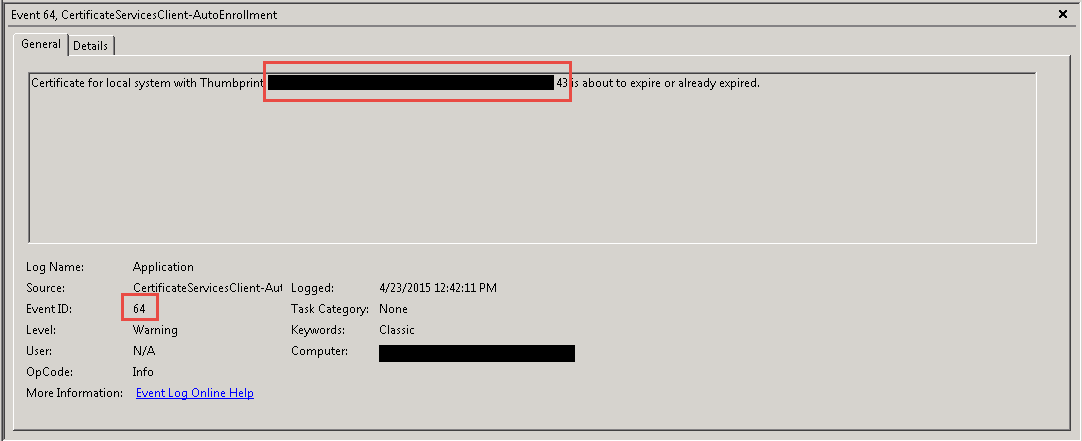Open the Event Log Online Help link
The width and height of the screenshot is (1082, 441).
click(195, 393)
